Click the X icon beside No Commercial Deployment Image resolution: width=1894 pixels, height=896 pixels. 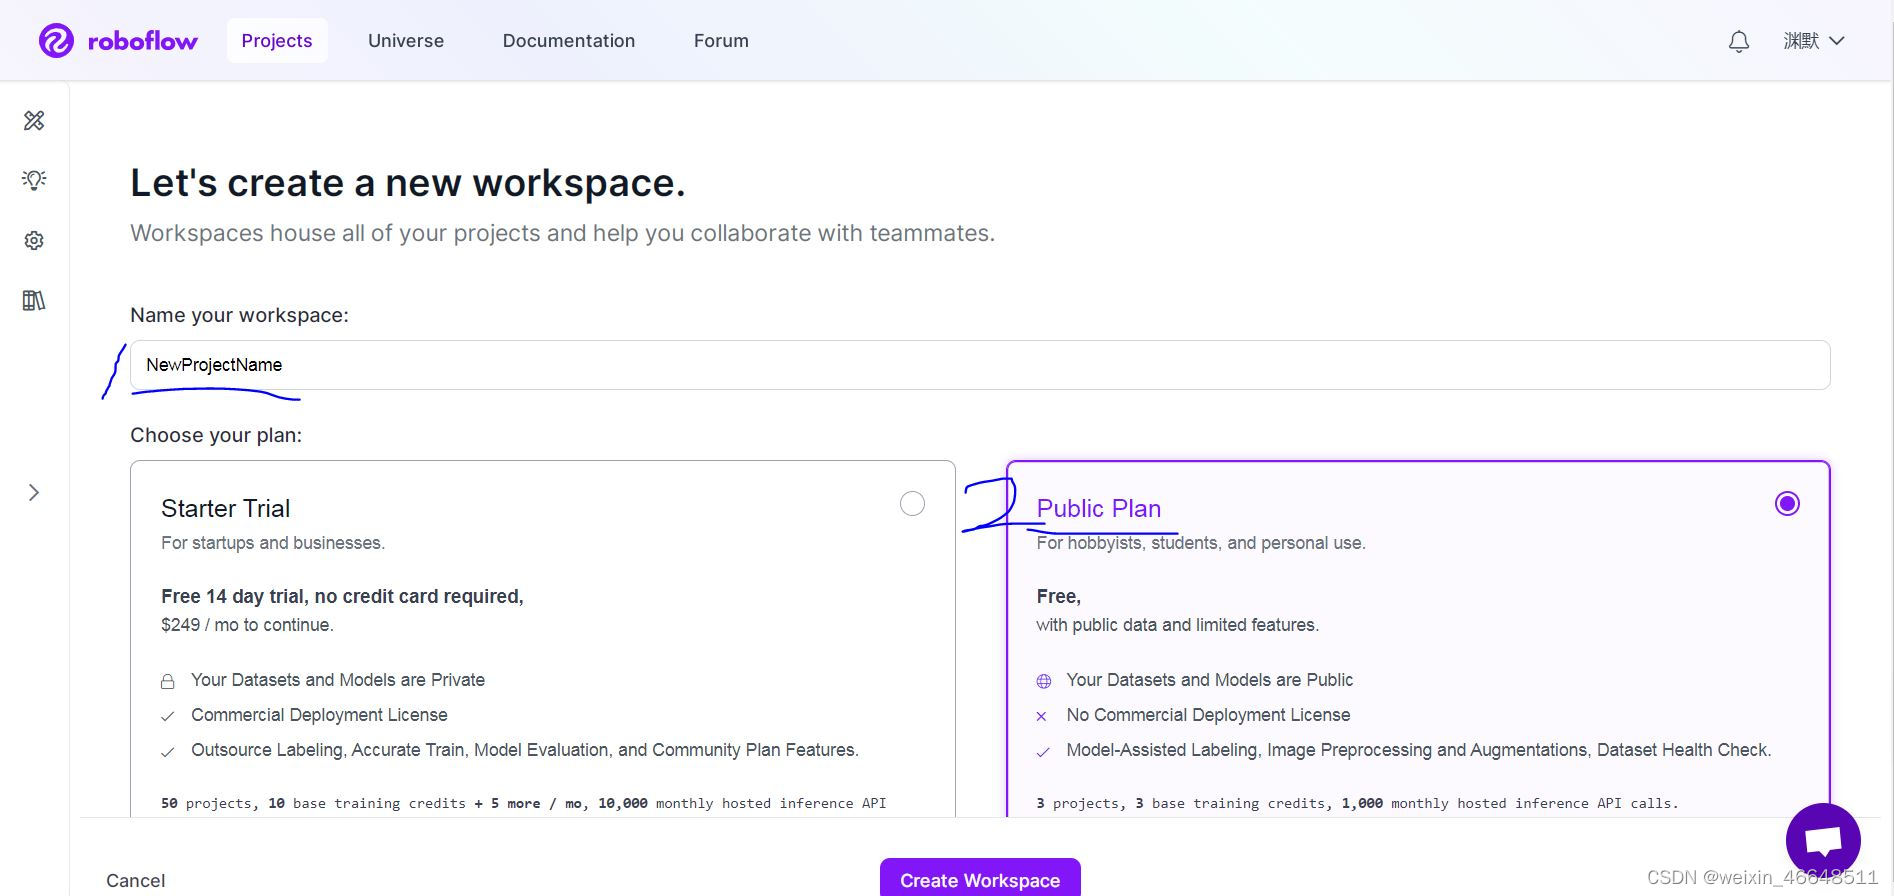click(x=1042, y=716)
